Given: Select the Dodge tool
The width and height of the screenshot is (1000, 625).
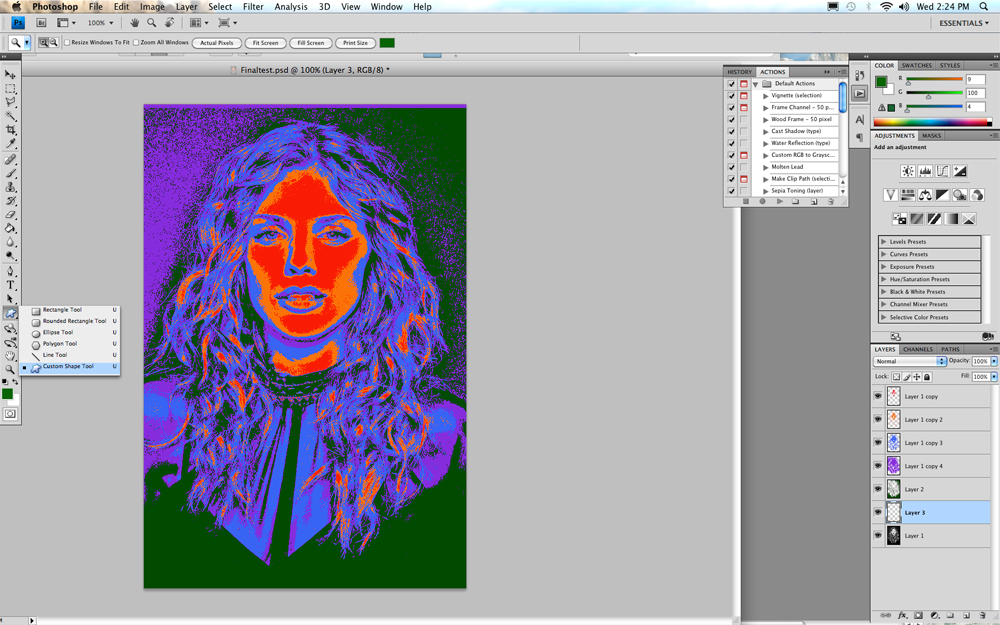Looking at the screenshot, I should click(10, 256).
